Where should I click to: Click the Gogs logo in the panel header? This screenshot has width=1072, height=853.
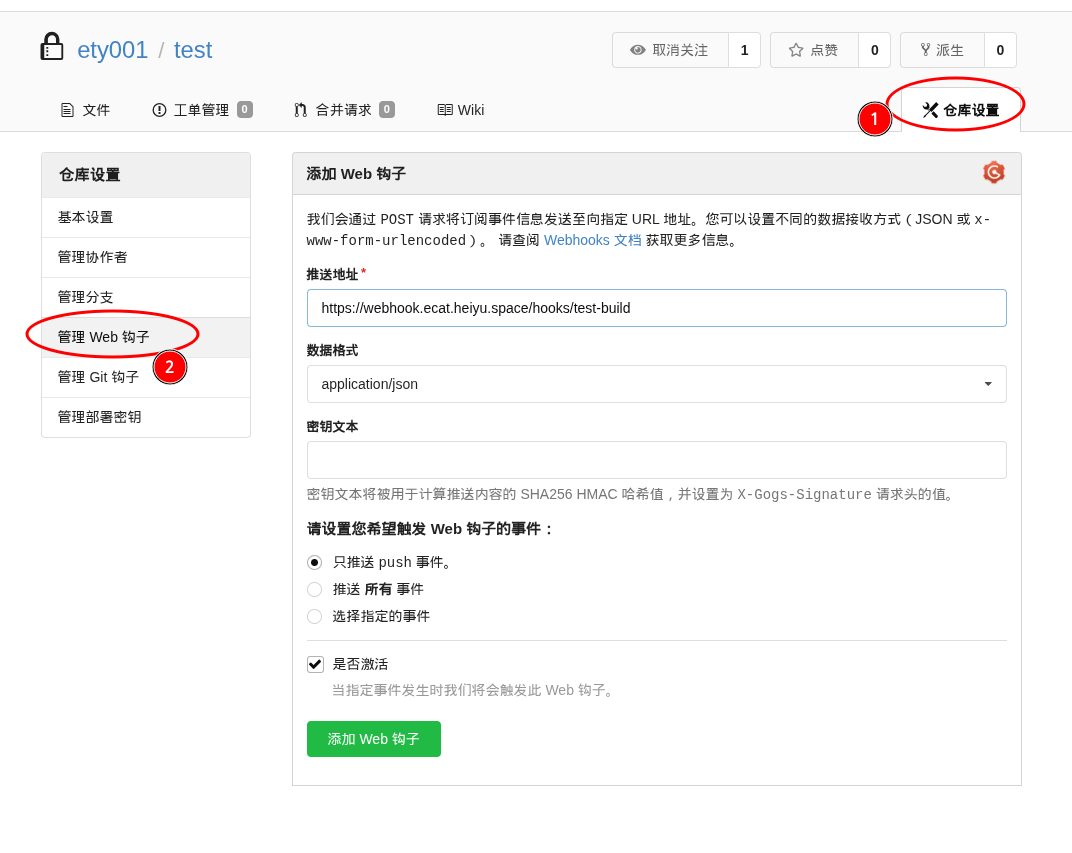[994, 172]
